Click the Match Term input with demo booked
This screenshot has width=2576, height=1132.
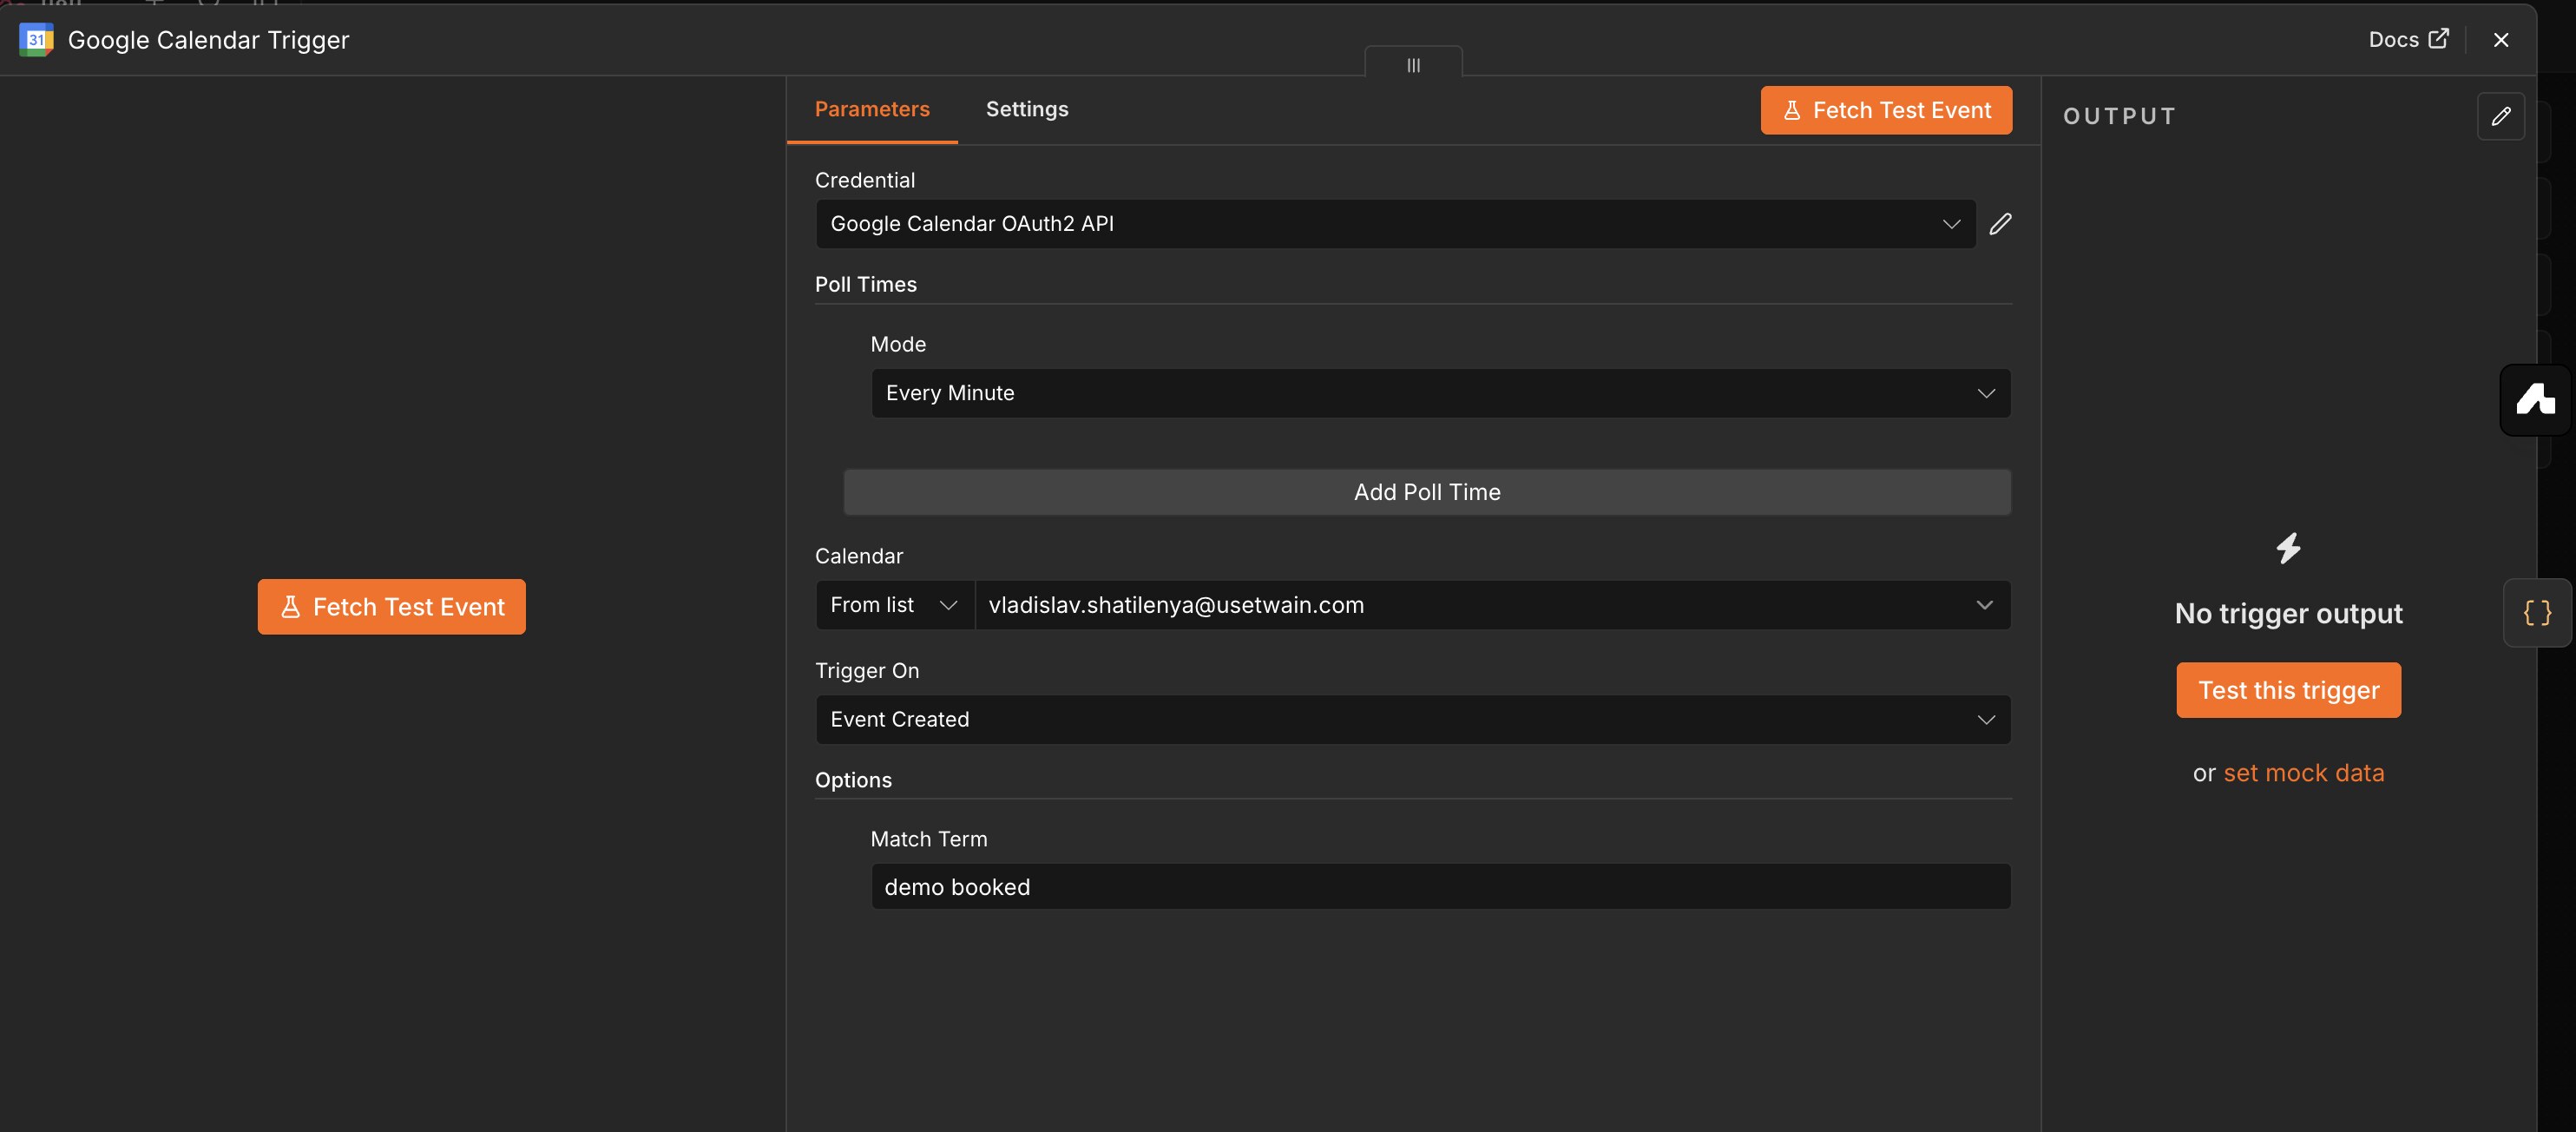[x=1441, y=886]
